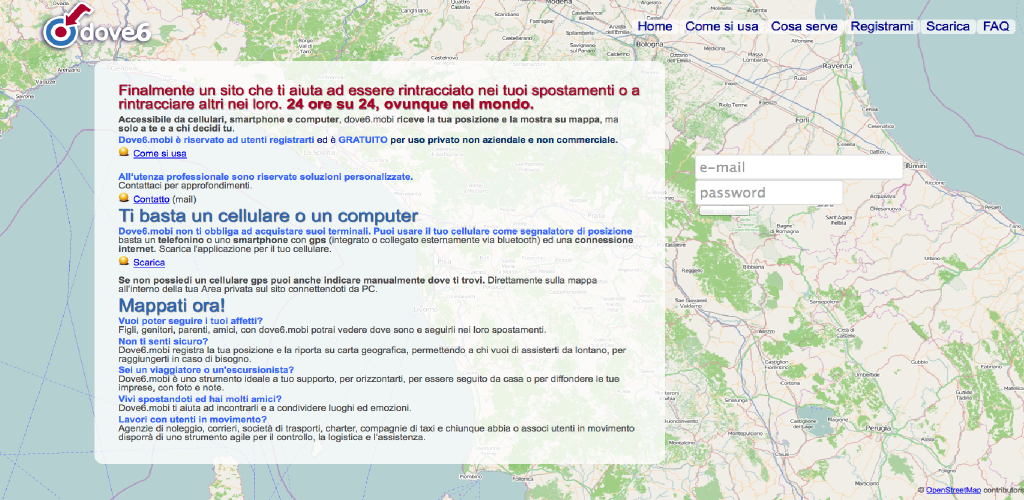
Task: Click yellow bullet next to Contatto
Action: [x=123, y=197]
